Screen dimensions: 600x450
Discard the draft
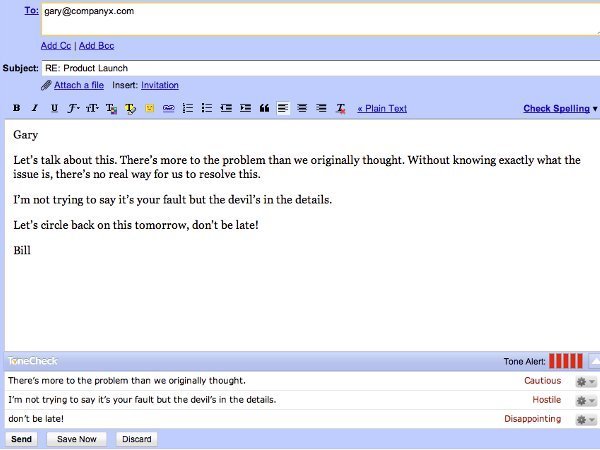(x=137, y=439)
